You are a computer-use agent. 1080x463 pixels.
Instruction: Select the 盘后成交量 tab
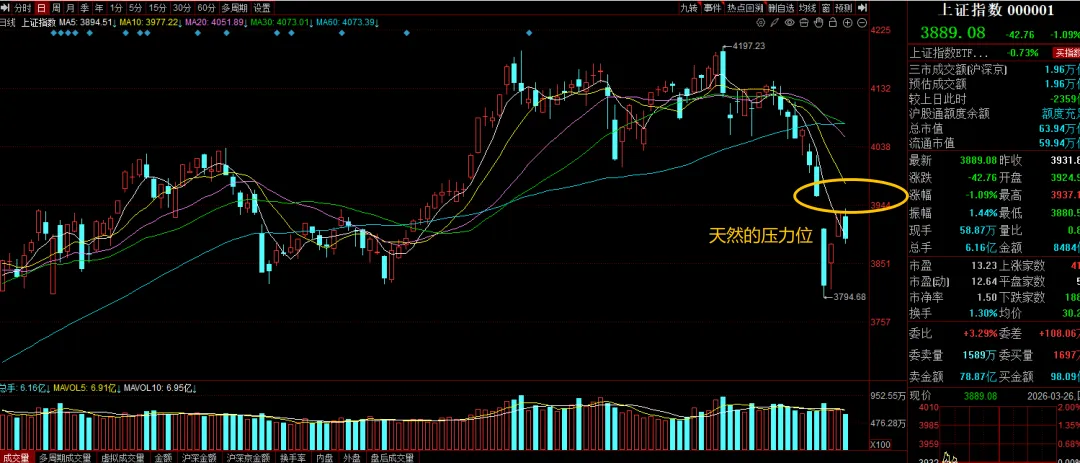pyautogui.click(x=391, y=457)
